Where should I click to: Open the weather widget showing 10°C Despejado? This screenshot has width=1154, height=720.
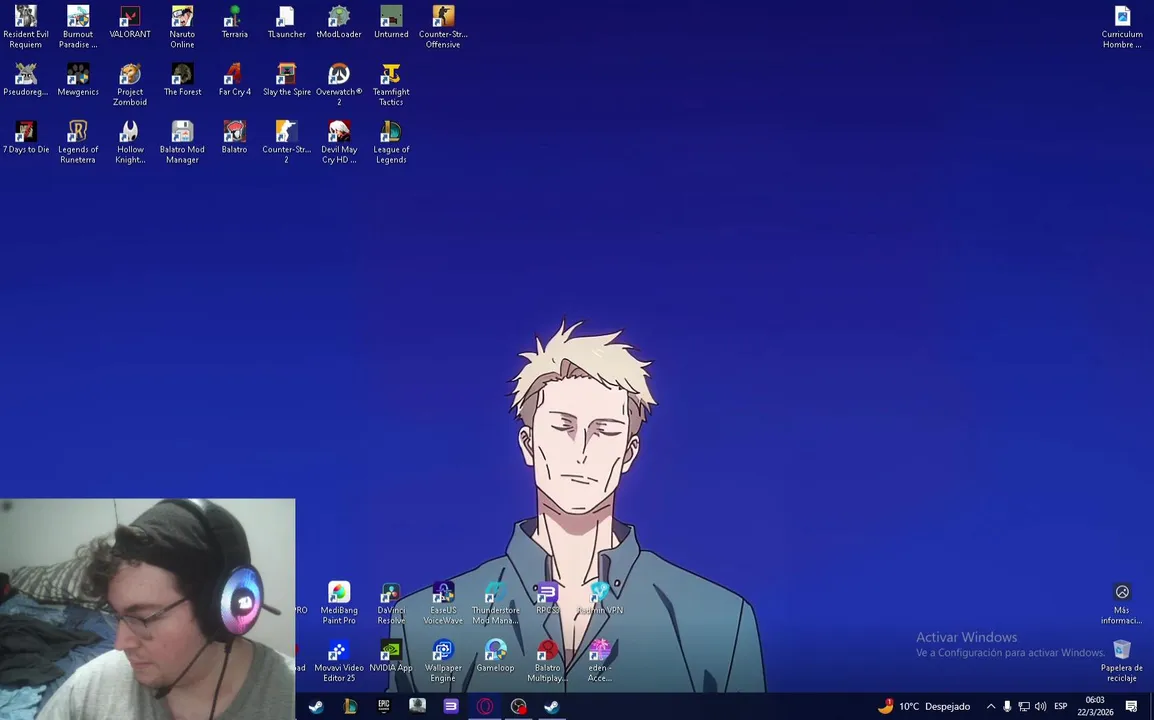click(924, 706)
